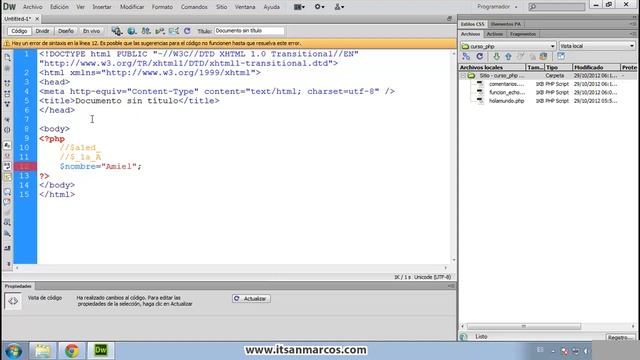Switch to the Activos tab
Image resolution: width=640 pixels, height=360 pixels.
tap(494, 34)
